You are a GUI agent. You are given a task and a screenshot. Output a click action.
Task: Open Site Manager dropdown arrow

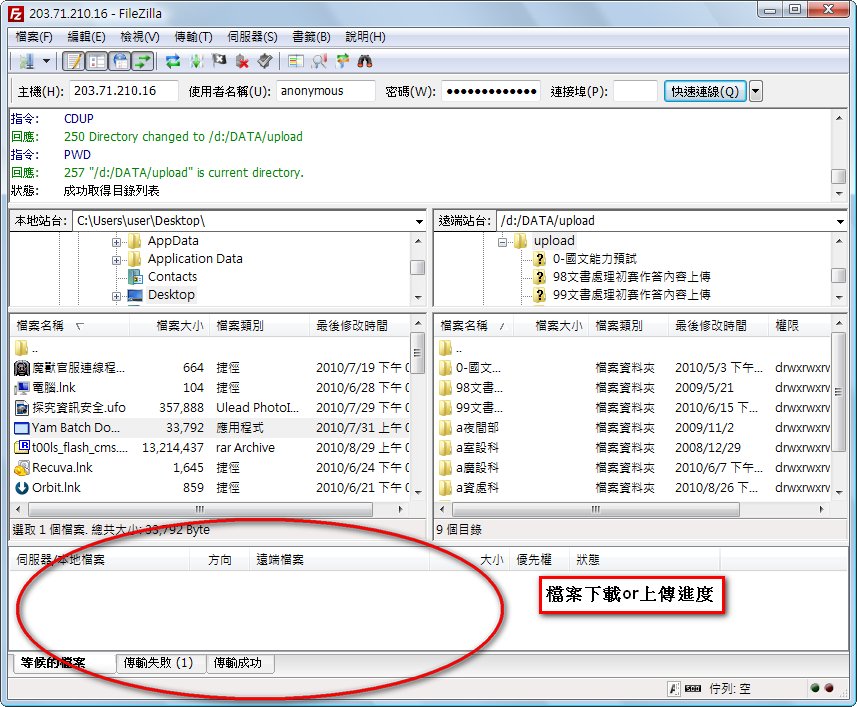[46, 61]
